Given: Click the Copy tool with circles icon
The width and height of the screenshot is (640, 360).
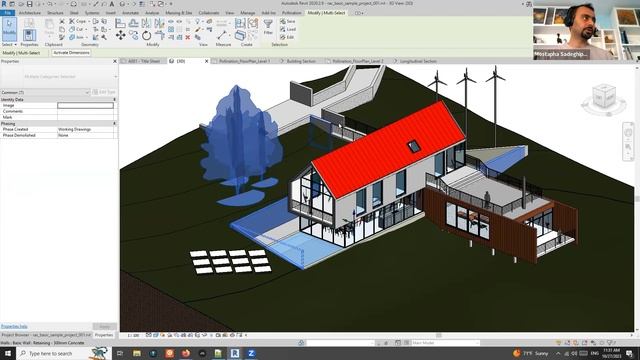Looking at the screenshot, I should pos(133,36).
